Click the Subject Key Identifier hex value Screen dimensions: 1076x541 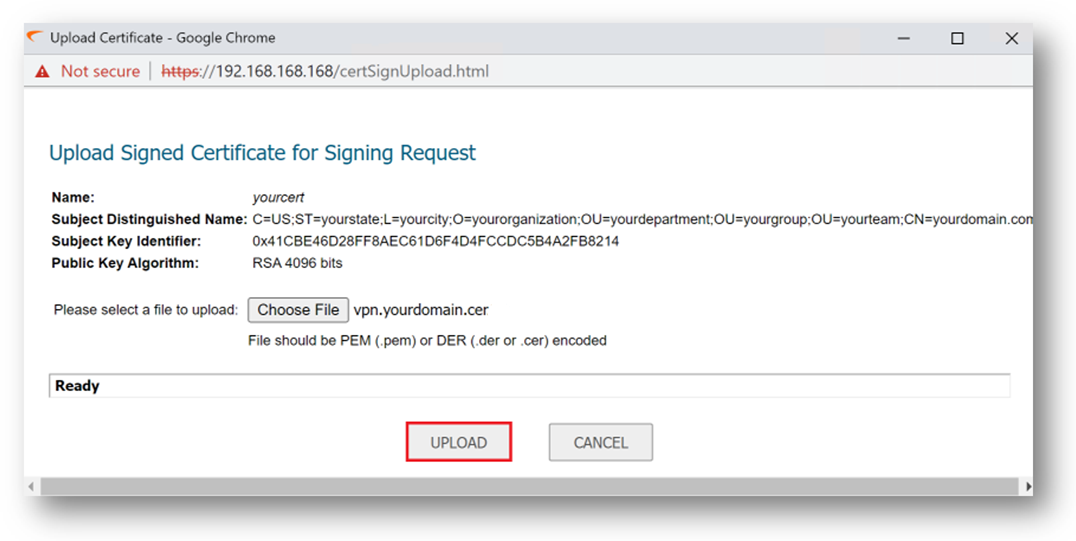(436, 241)
